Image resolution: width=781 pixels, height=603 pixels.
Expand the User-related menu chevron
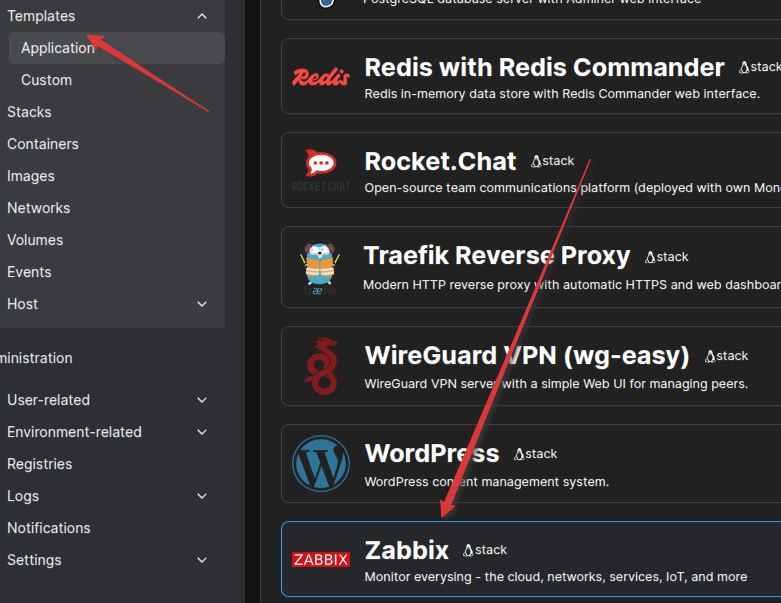tap(202, 400)
